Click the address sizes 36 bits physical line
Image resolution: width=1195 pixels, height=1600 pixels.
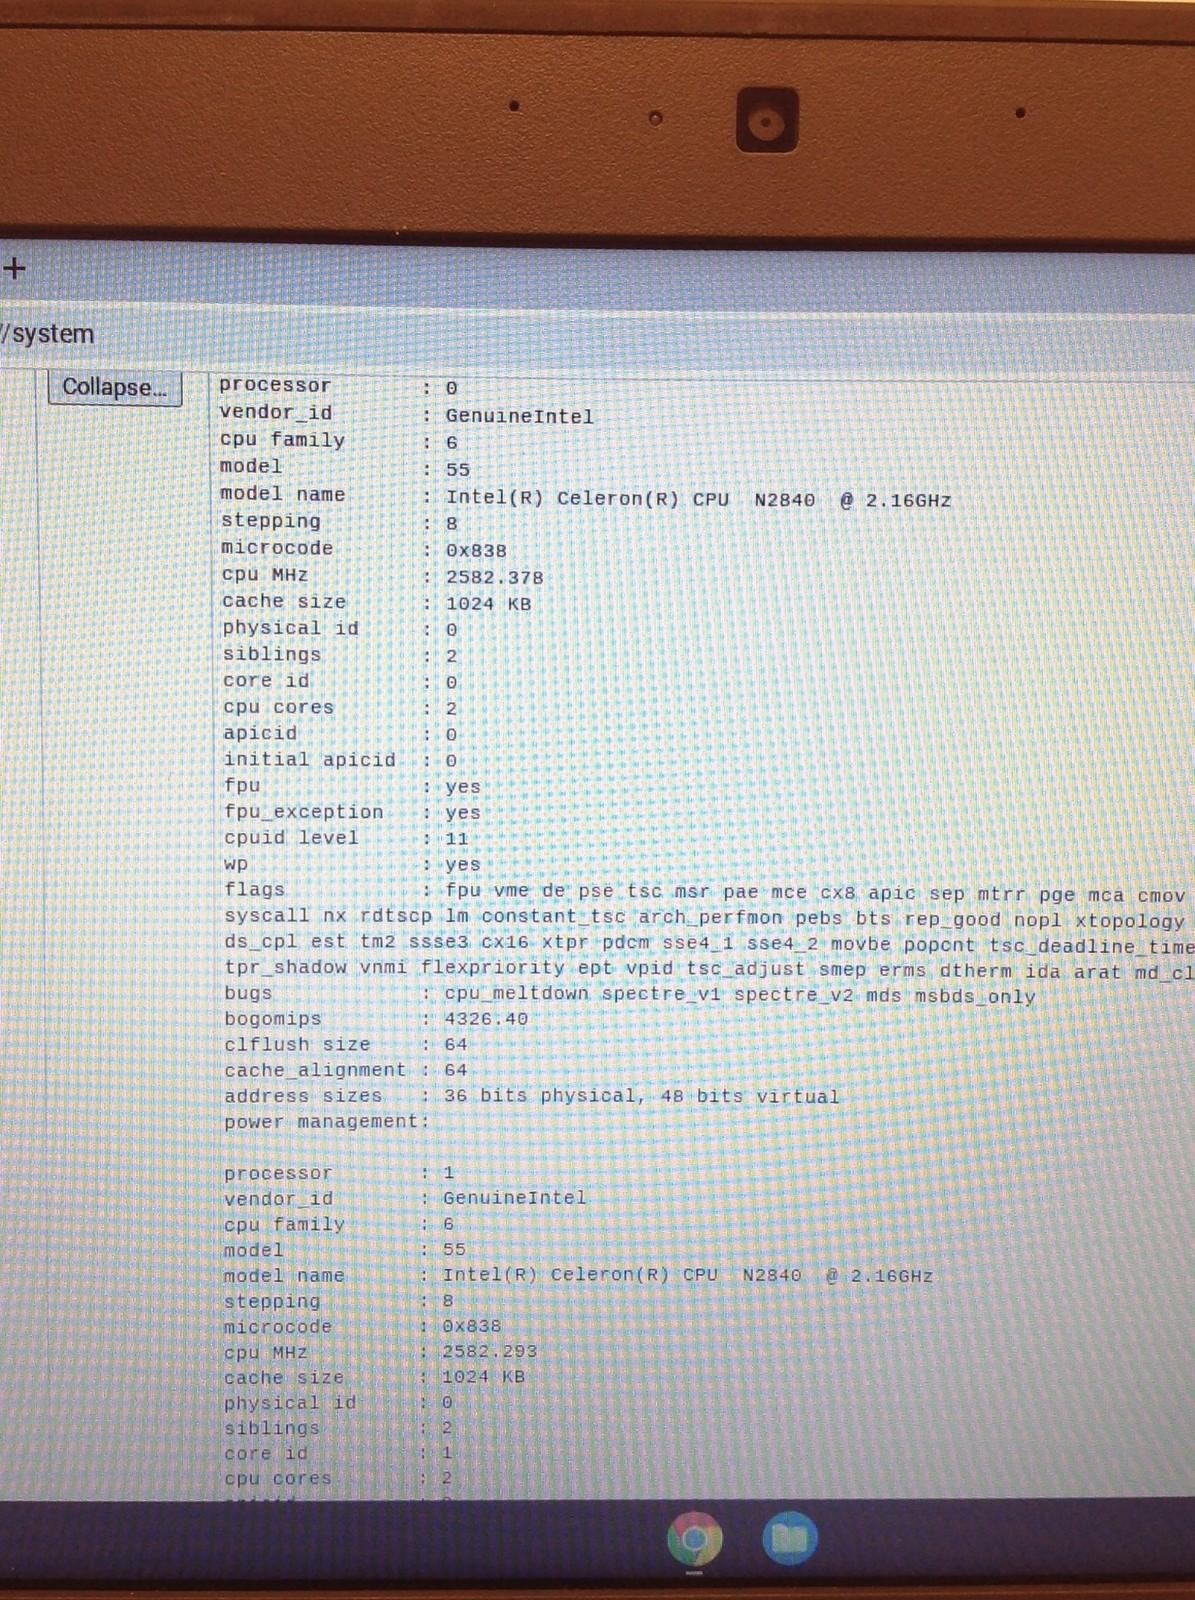click(531, 1096)
